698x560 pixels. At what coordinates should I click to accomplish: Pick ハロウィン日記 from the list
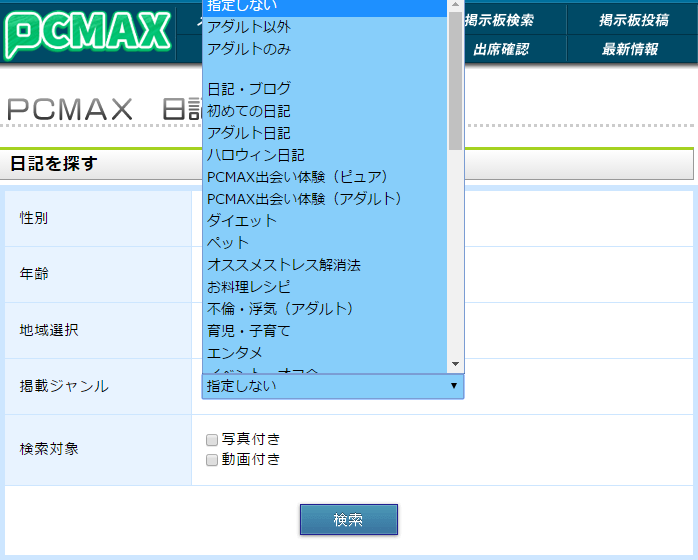(x=325, y=155)
